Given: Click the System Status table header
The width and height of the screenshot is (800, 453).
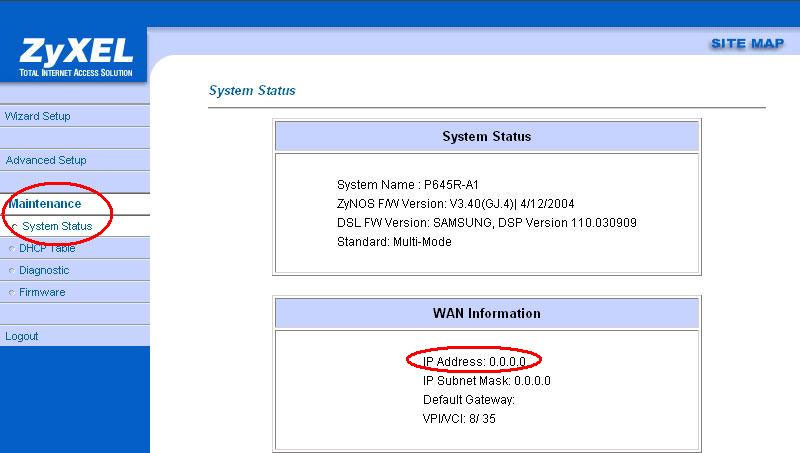Looking at the screenshot, I should (x=486, y=137).
